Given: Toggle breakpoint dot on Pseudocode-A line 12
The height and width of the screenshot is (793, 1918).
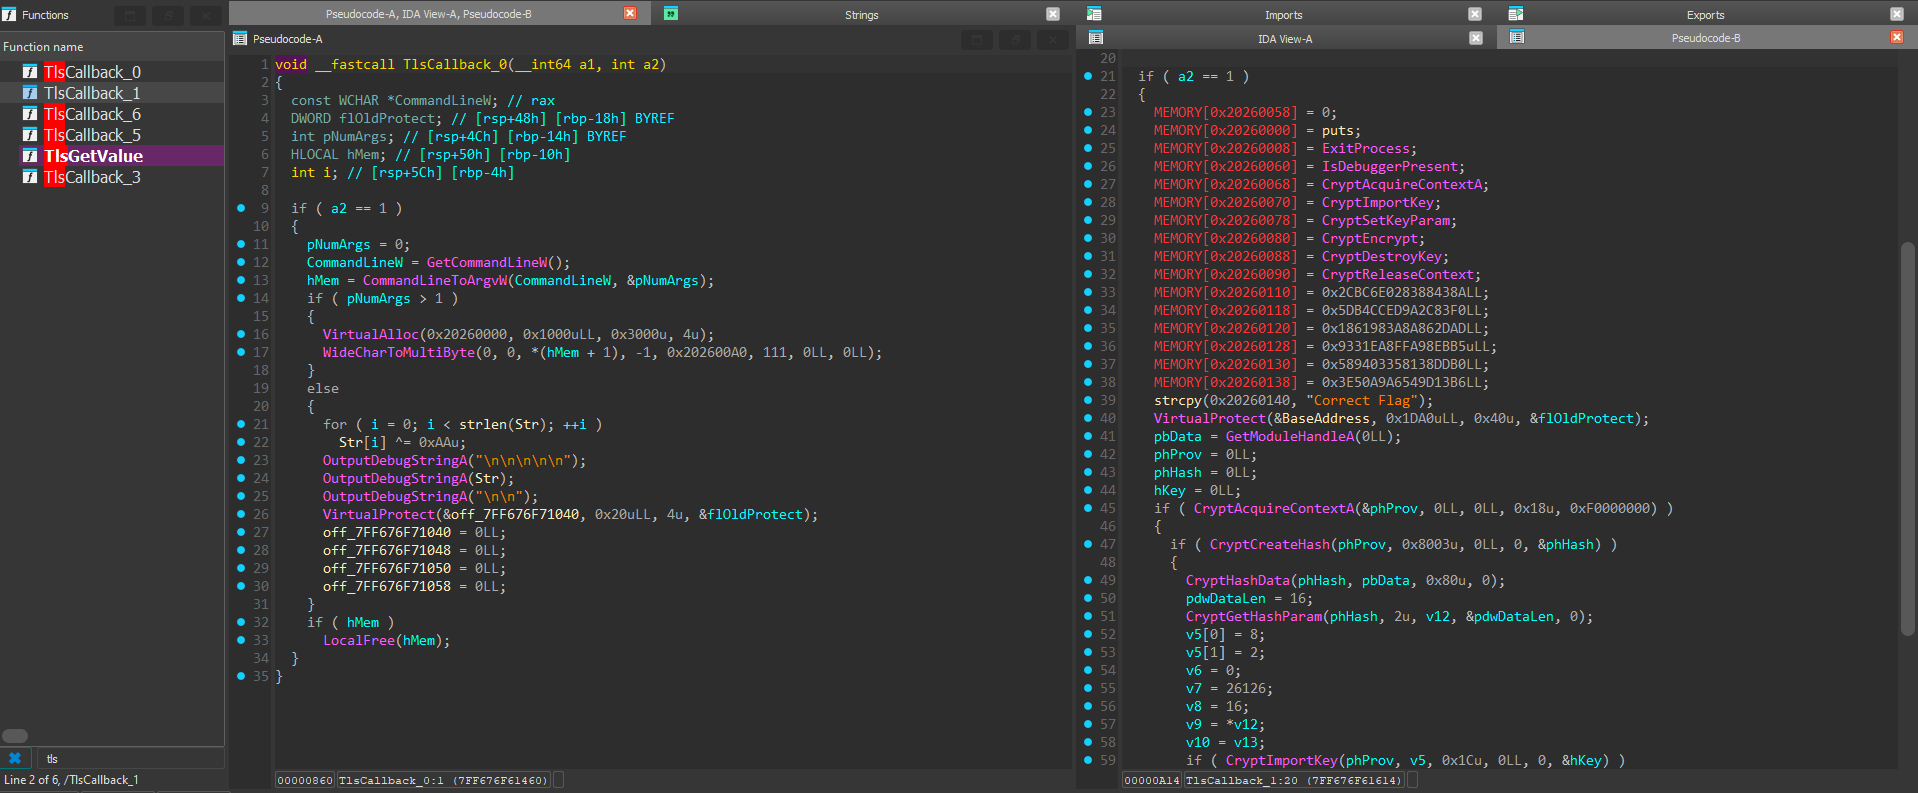Looking at the screenshot, I should [241, 262].
